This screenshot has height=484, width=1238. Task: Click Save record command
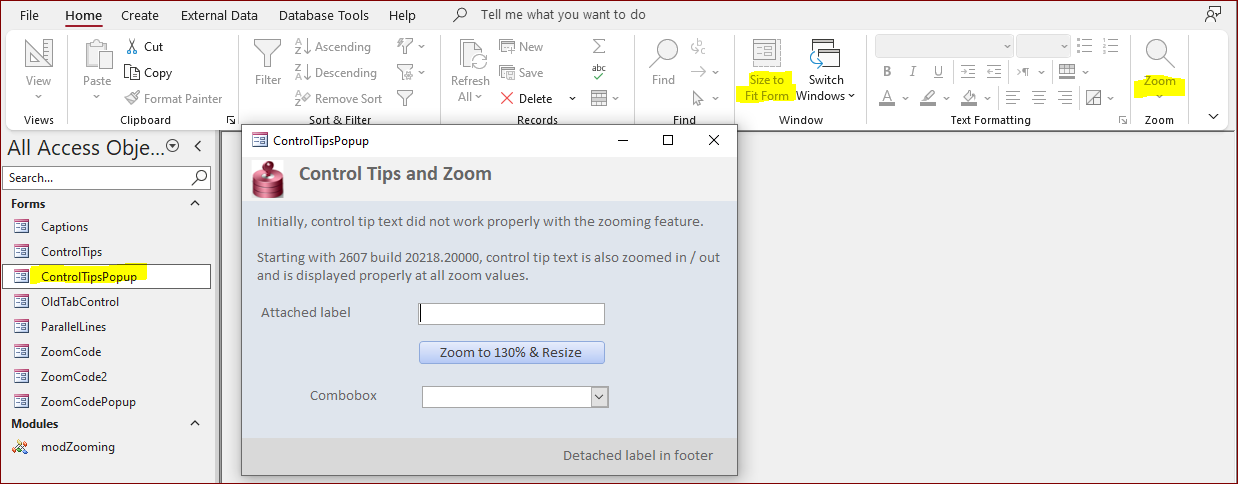pos(521,73)
